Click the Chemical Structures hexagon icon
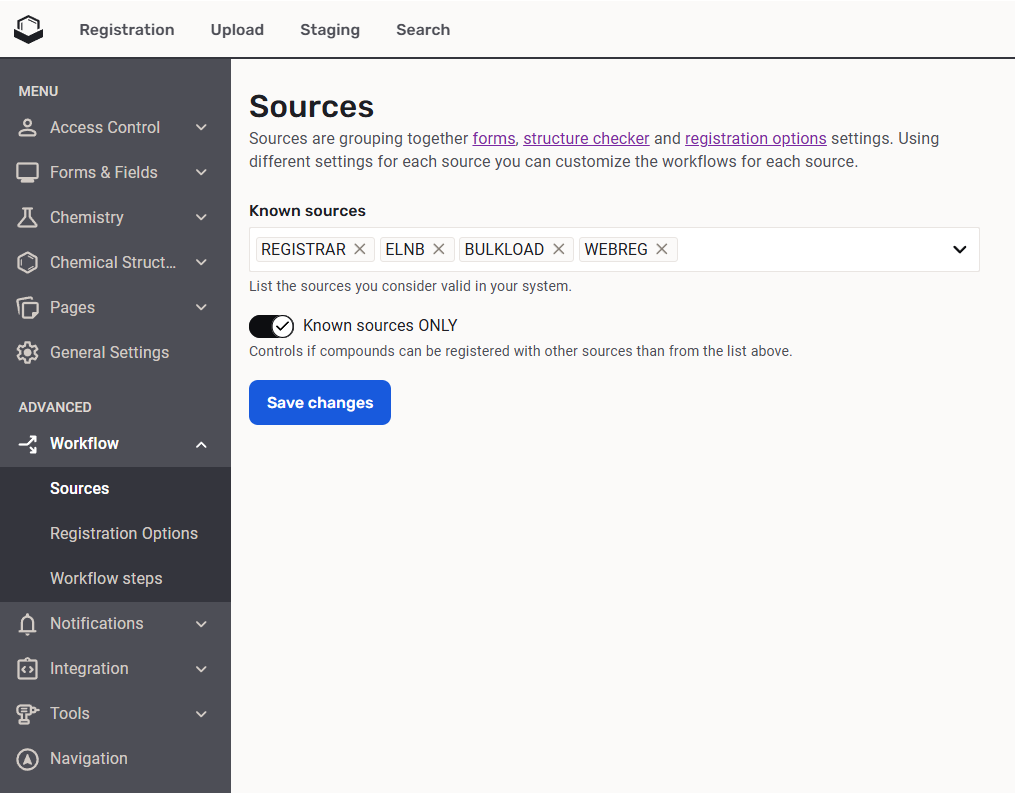Viewport: 1015px width, 793px height. pos(28,263)
